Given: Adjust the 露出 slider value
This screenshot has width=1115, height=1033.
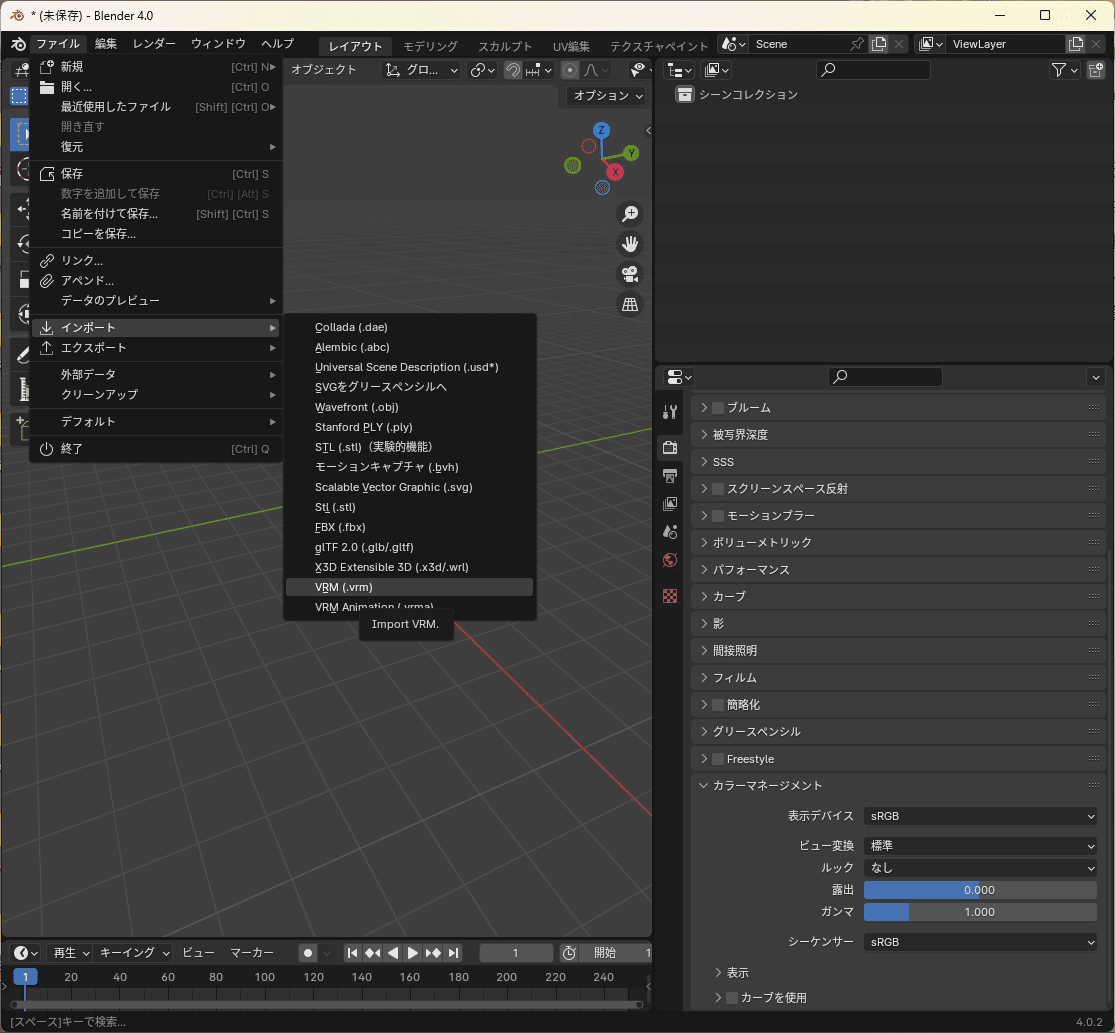Looking at the screenshot, I should click(980, 890).
